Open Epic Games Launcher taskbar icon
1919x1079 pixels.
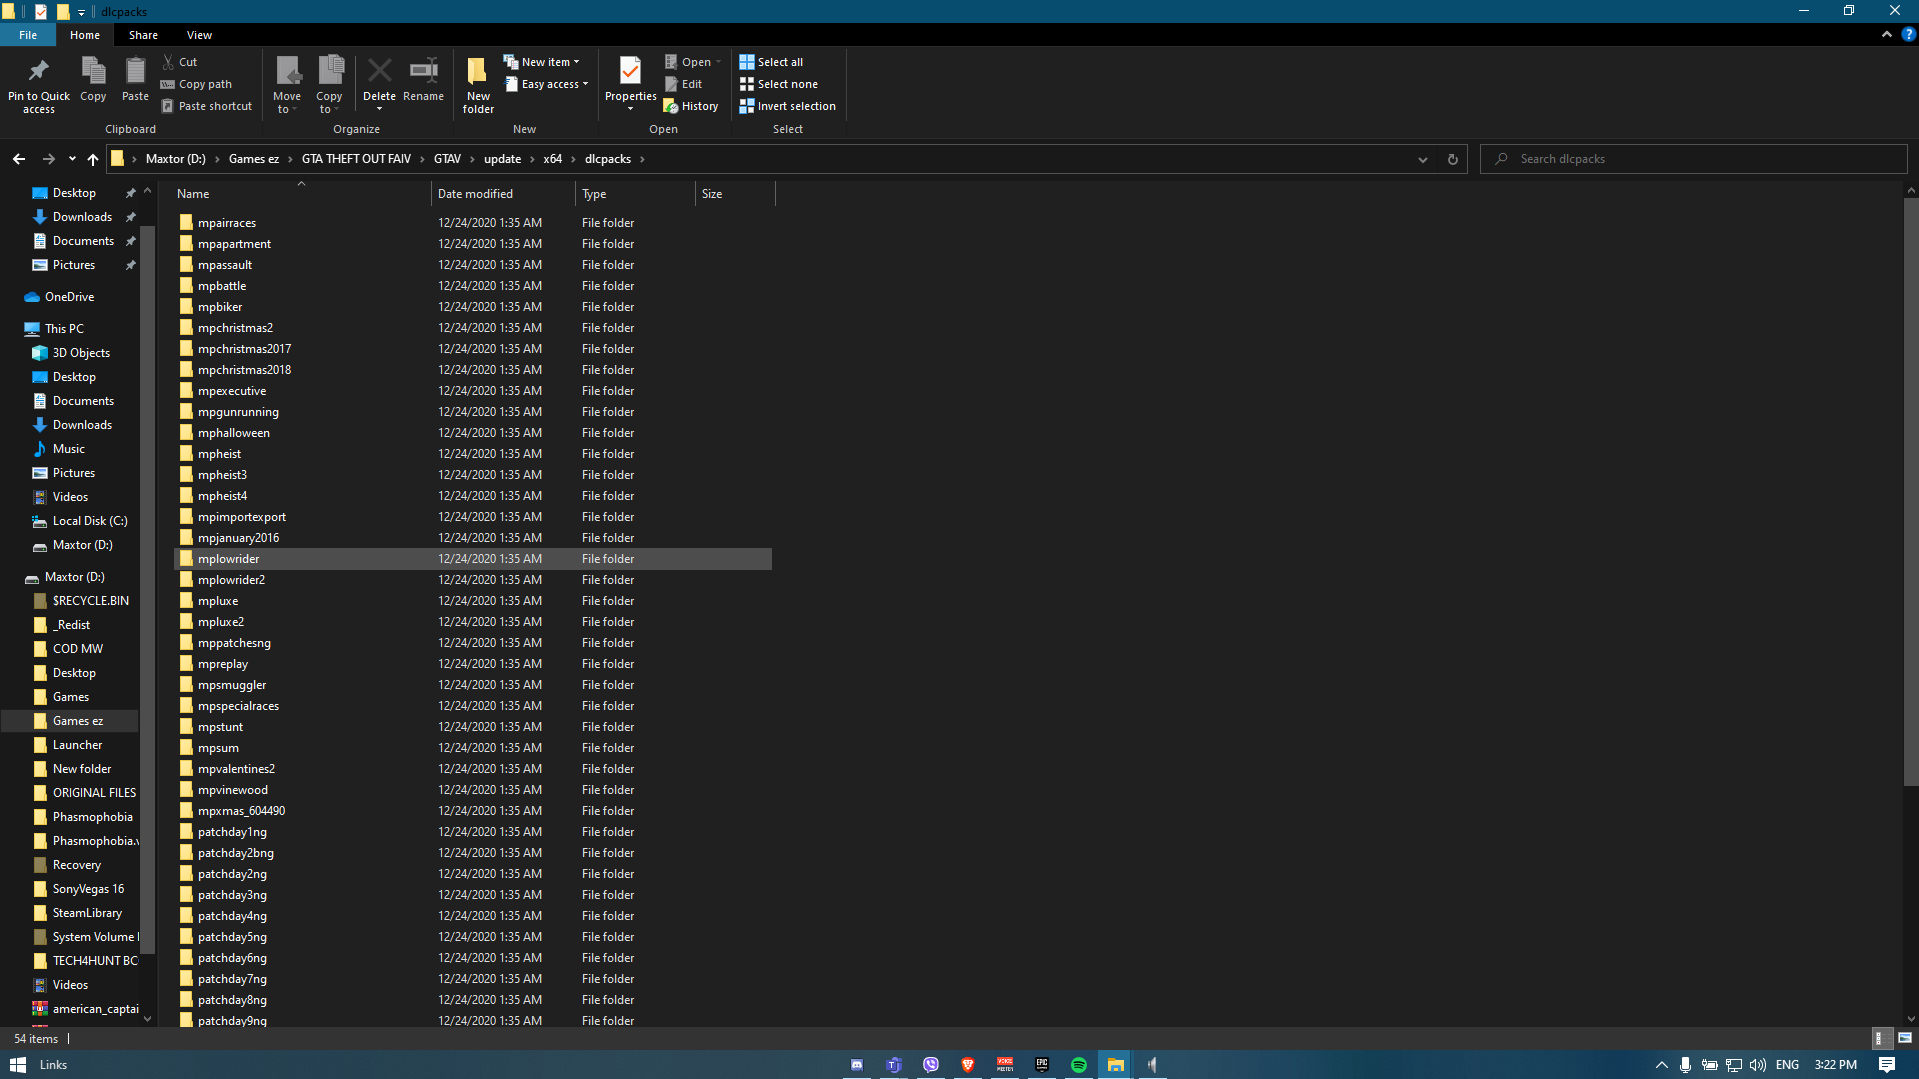1042,1065
